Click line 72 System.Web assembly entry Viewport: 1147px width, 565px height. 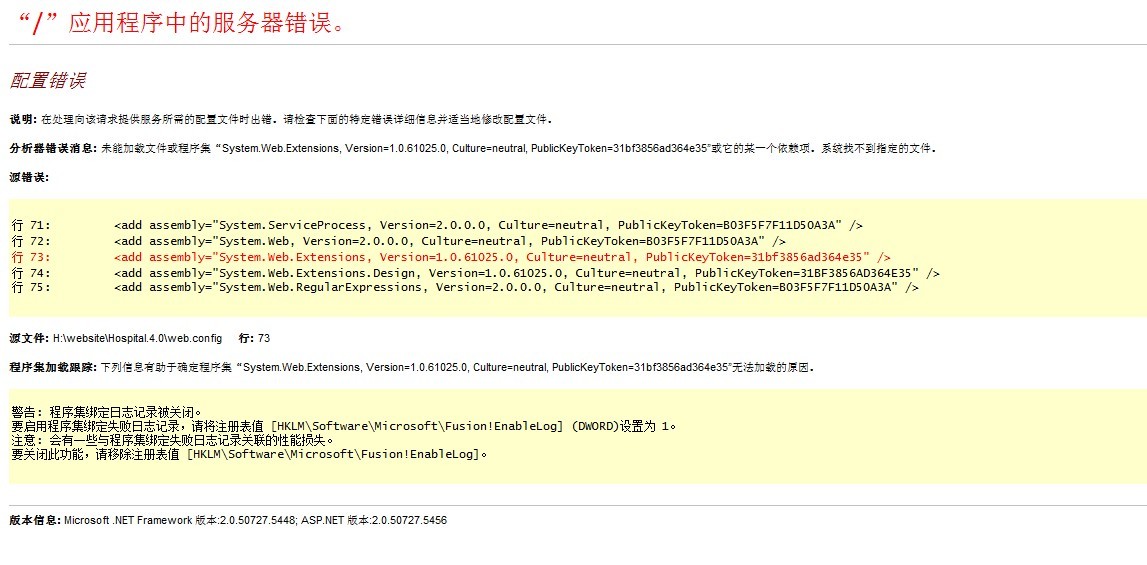449,241
